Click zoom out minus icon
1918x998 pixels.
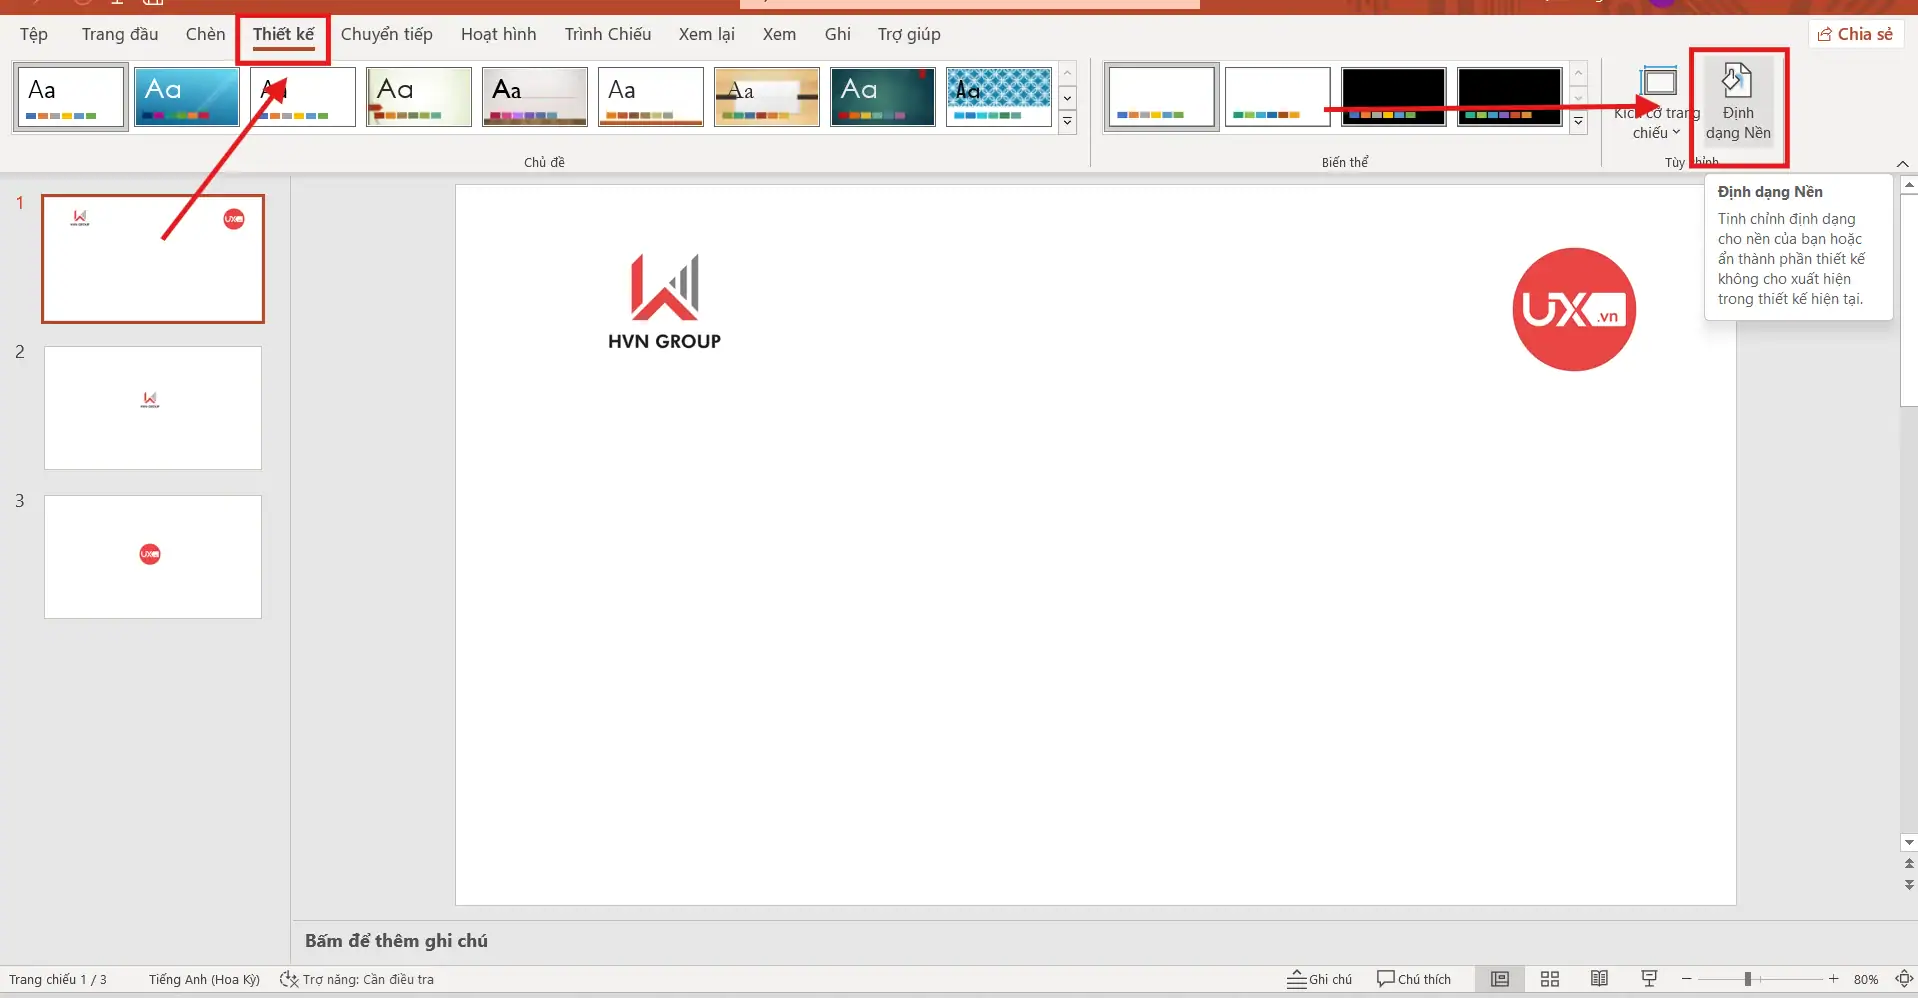(x=1687, y=979)
